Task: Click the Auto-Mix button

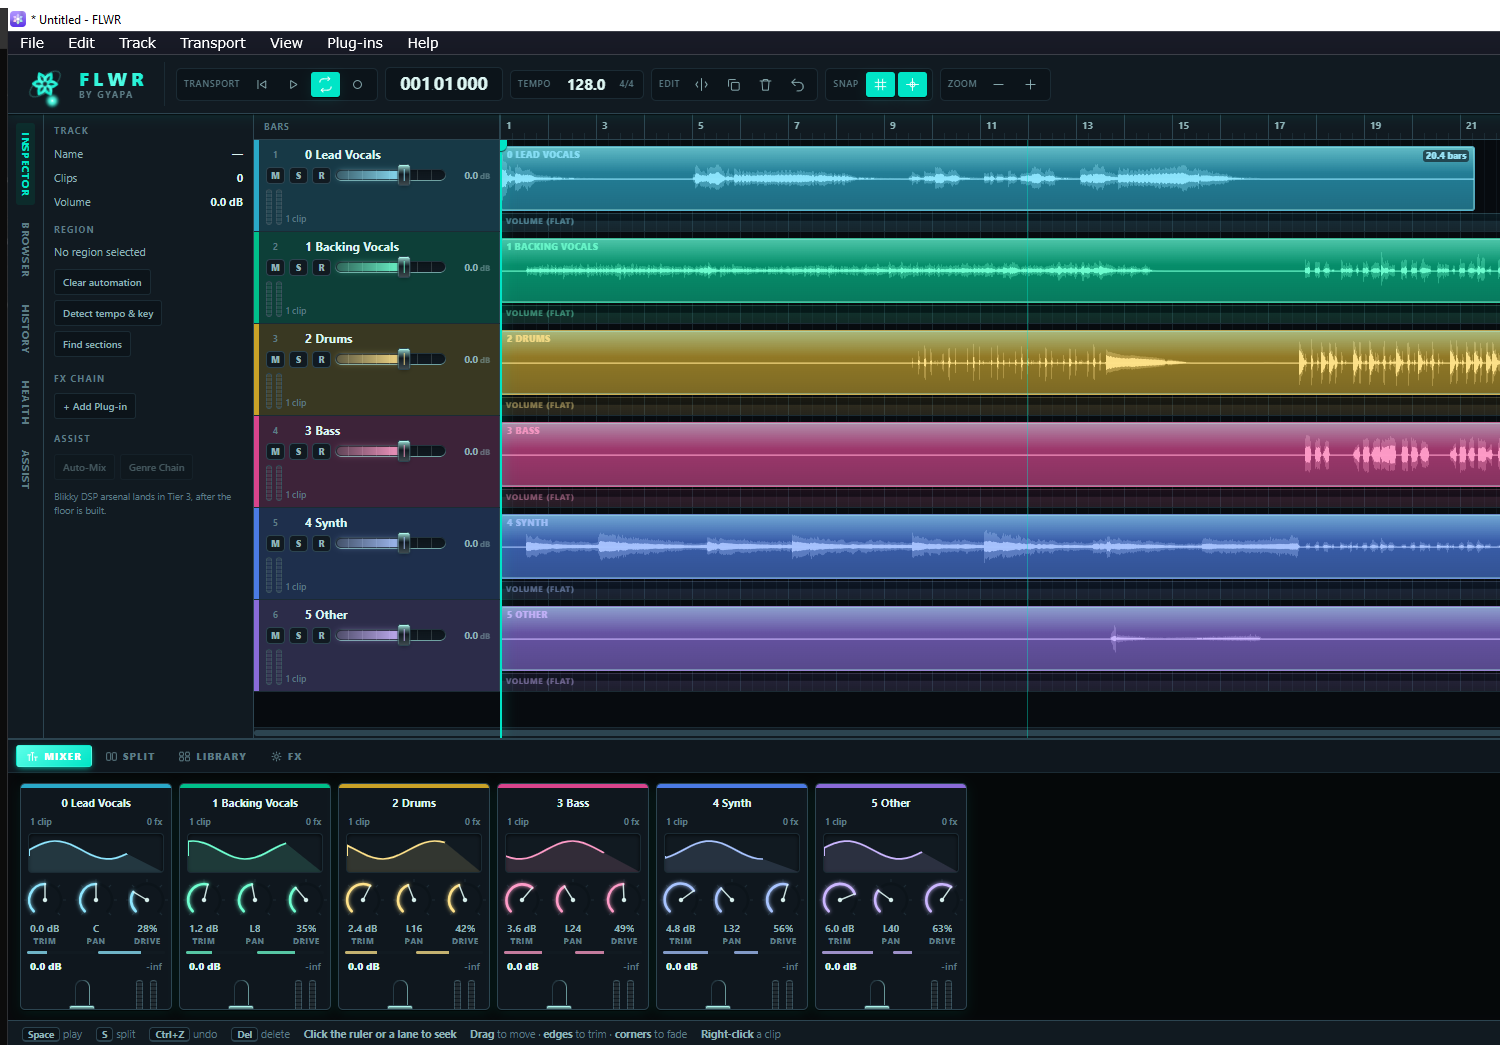Action: pyautogui.click(x=84, y=468)
